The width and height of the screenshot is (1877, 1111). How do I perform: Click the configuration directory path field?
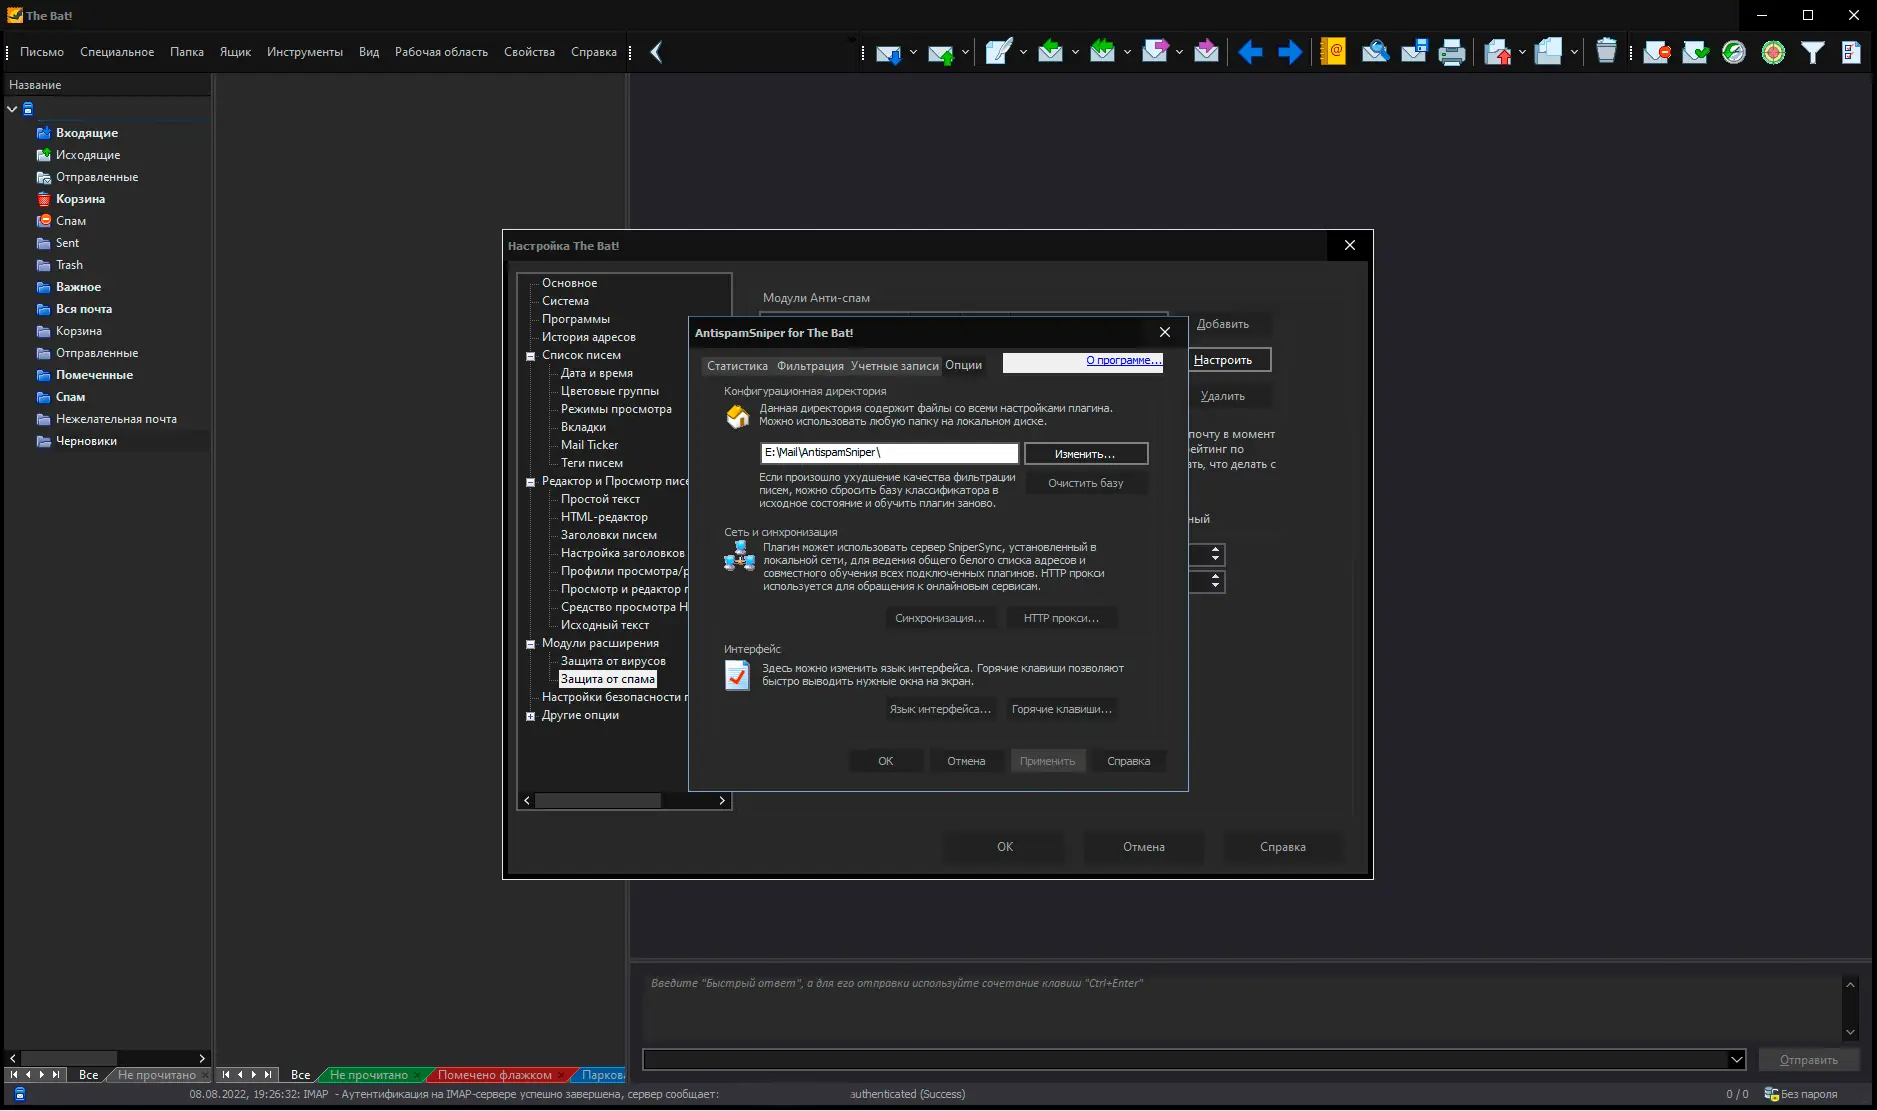(889, 453)
